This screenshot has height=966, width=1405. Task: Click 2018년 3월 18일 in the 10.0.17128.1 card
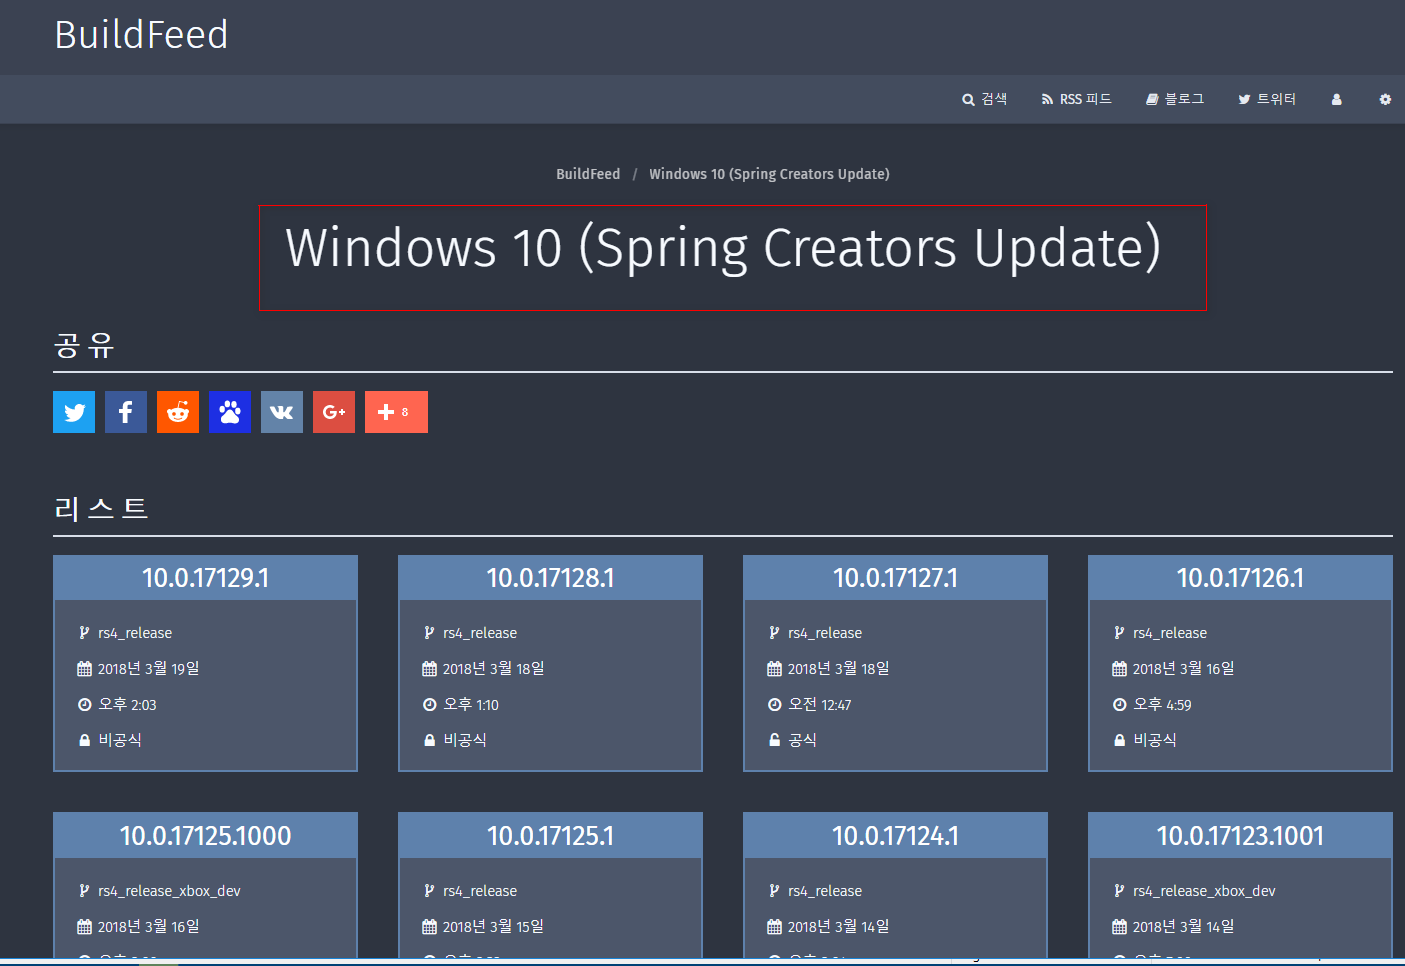[493, 669]
